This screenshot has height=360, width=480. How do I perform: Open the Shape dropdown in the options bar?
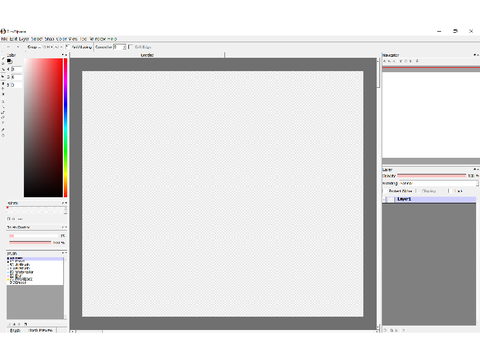click(45, 47)
